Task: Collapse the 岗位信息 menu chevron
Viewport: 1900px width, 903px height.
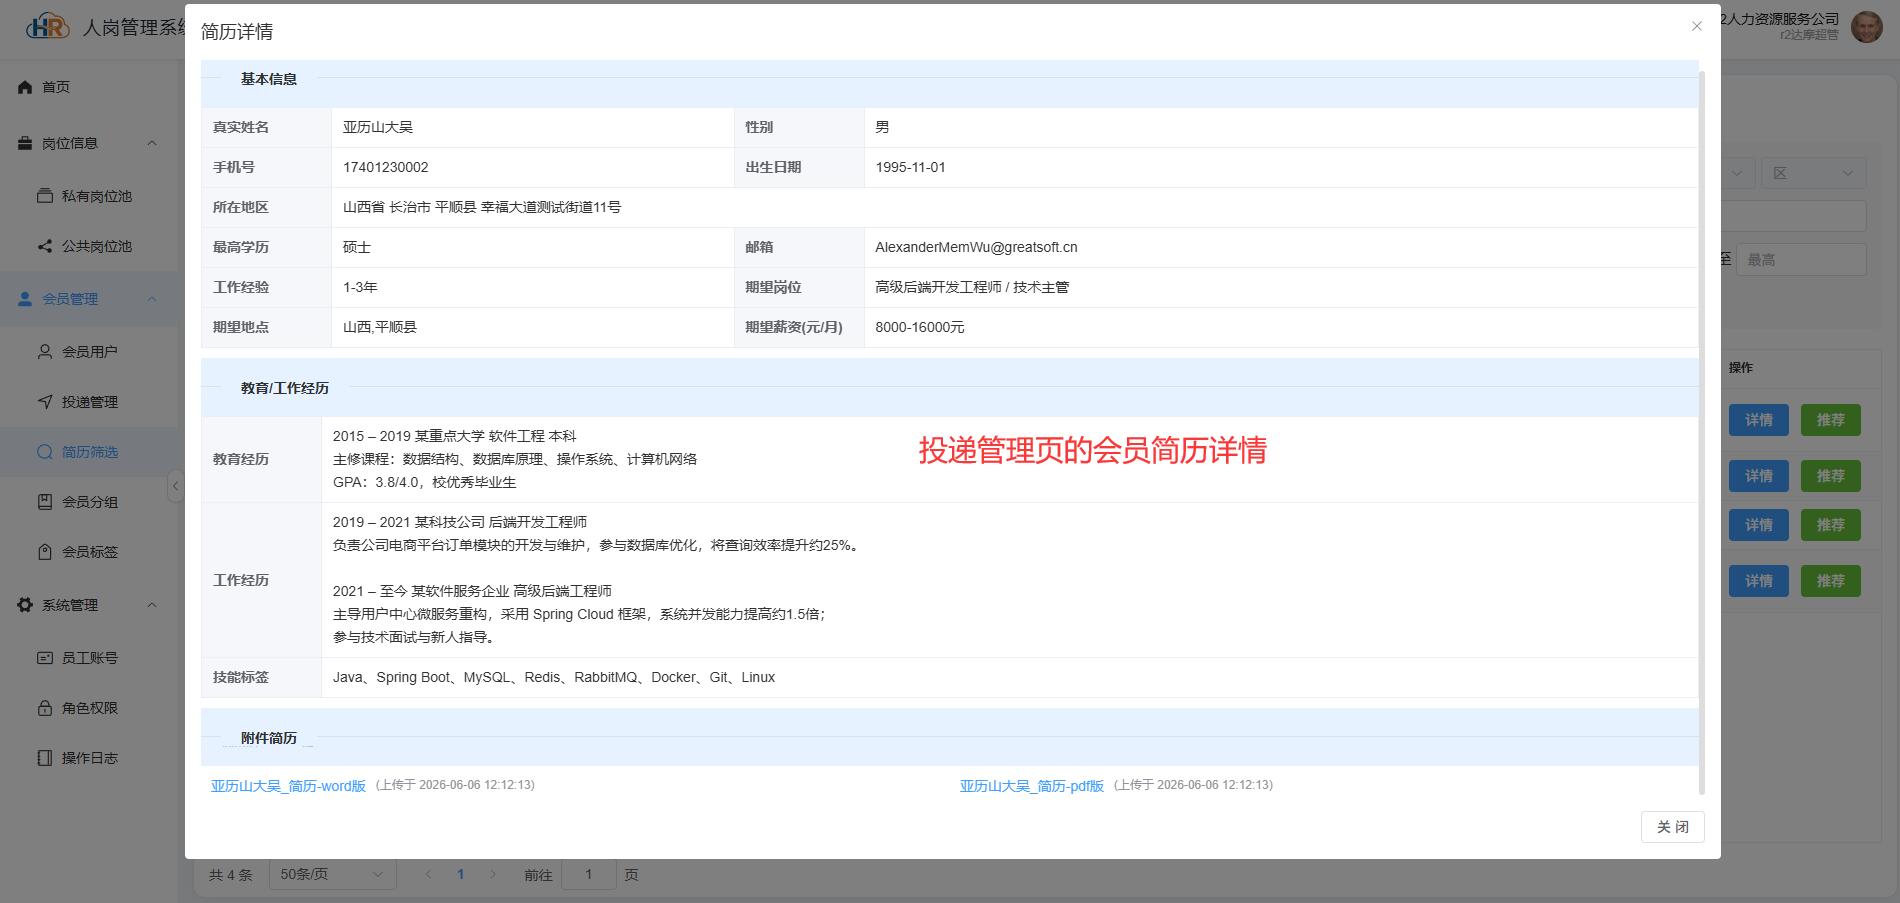Action: tap(152, 143)
